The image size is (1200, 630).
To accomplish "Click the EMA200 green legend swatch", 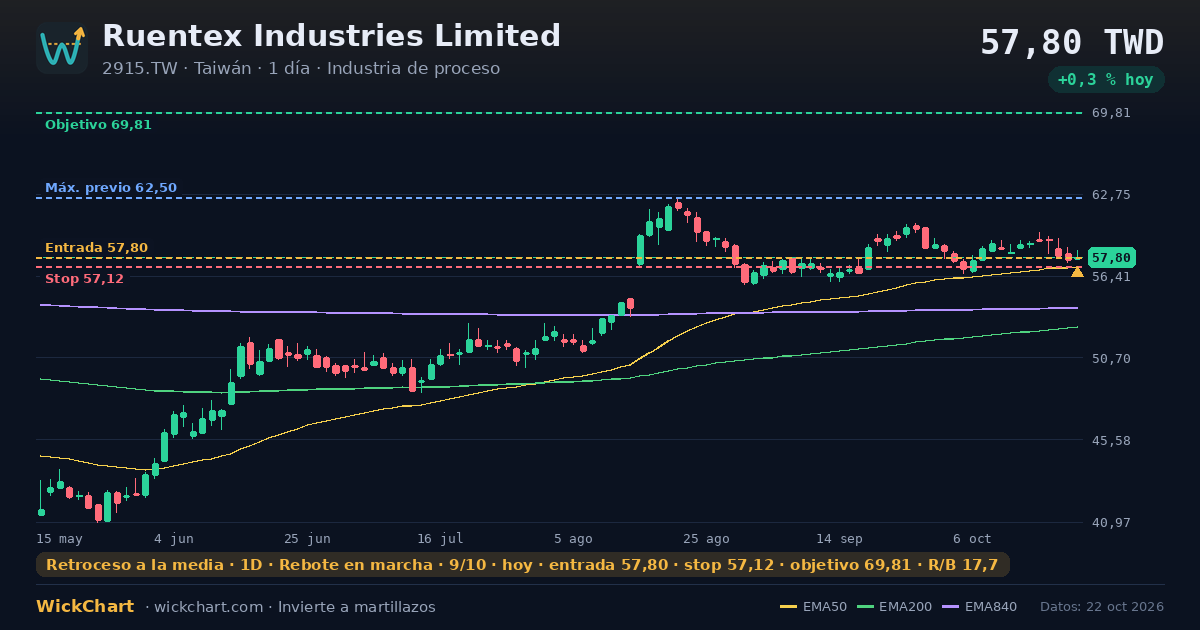I will (865, 607).
